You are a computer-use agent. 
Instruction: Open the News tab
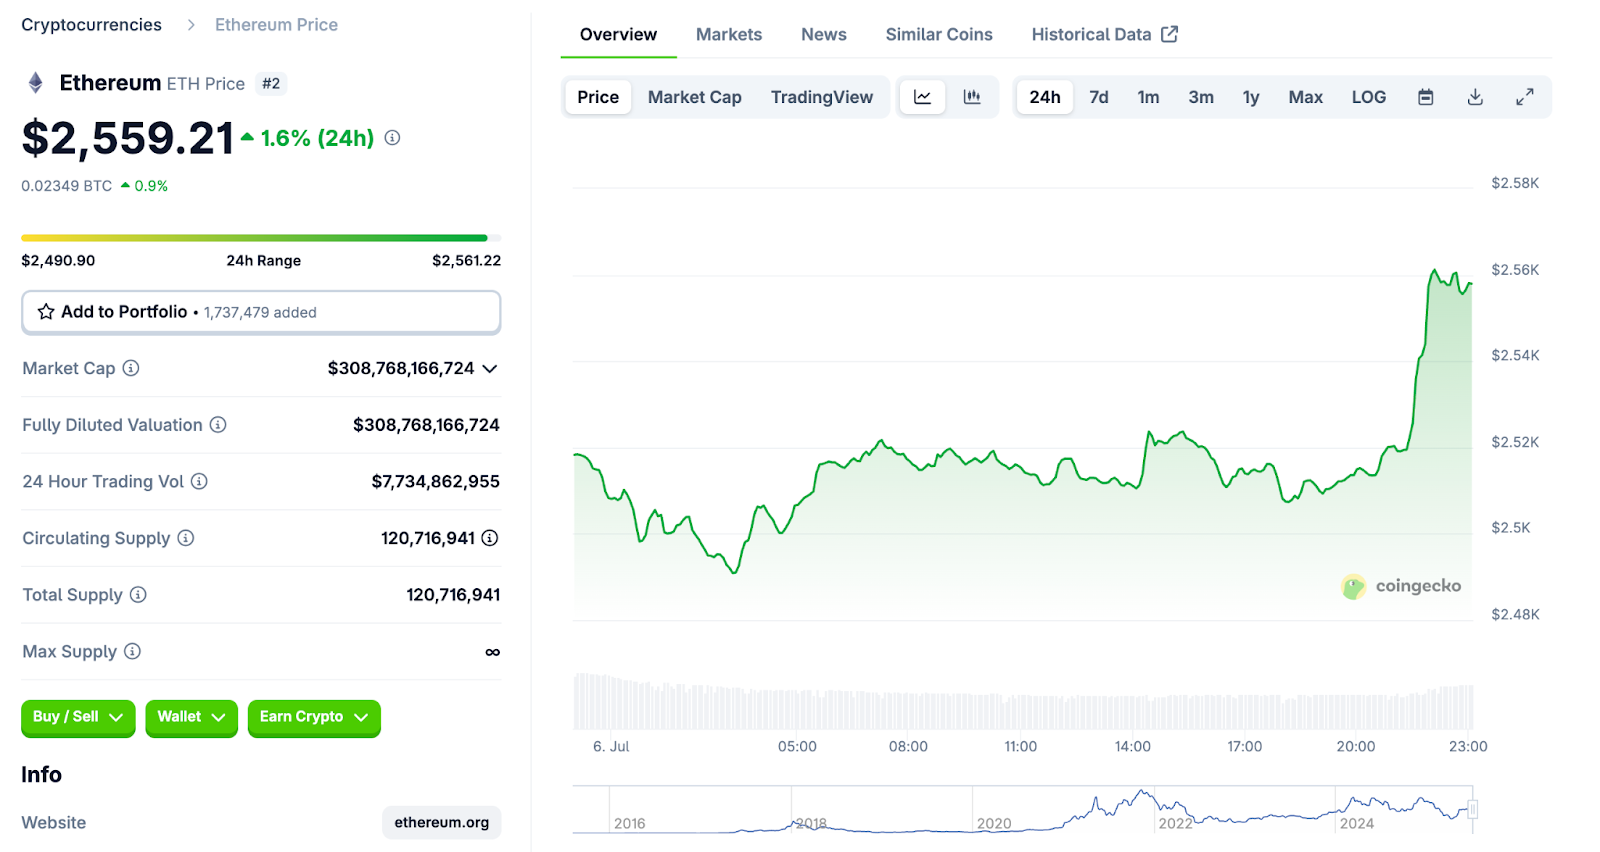click(824, 34)
